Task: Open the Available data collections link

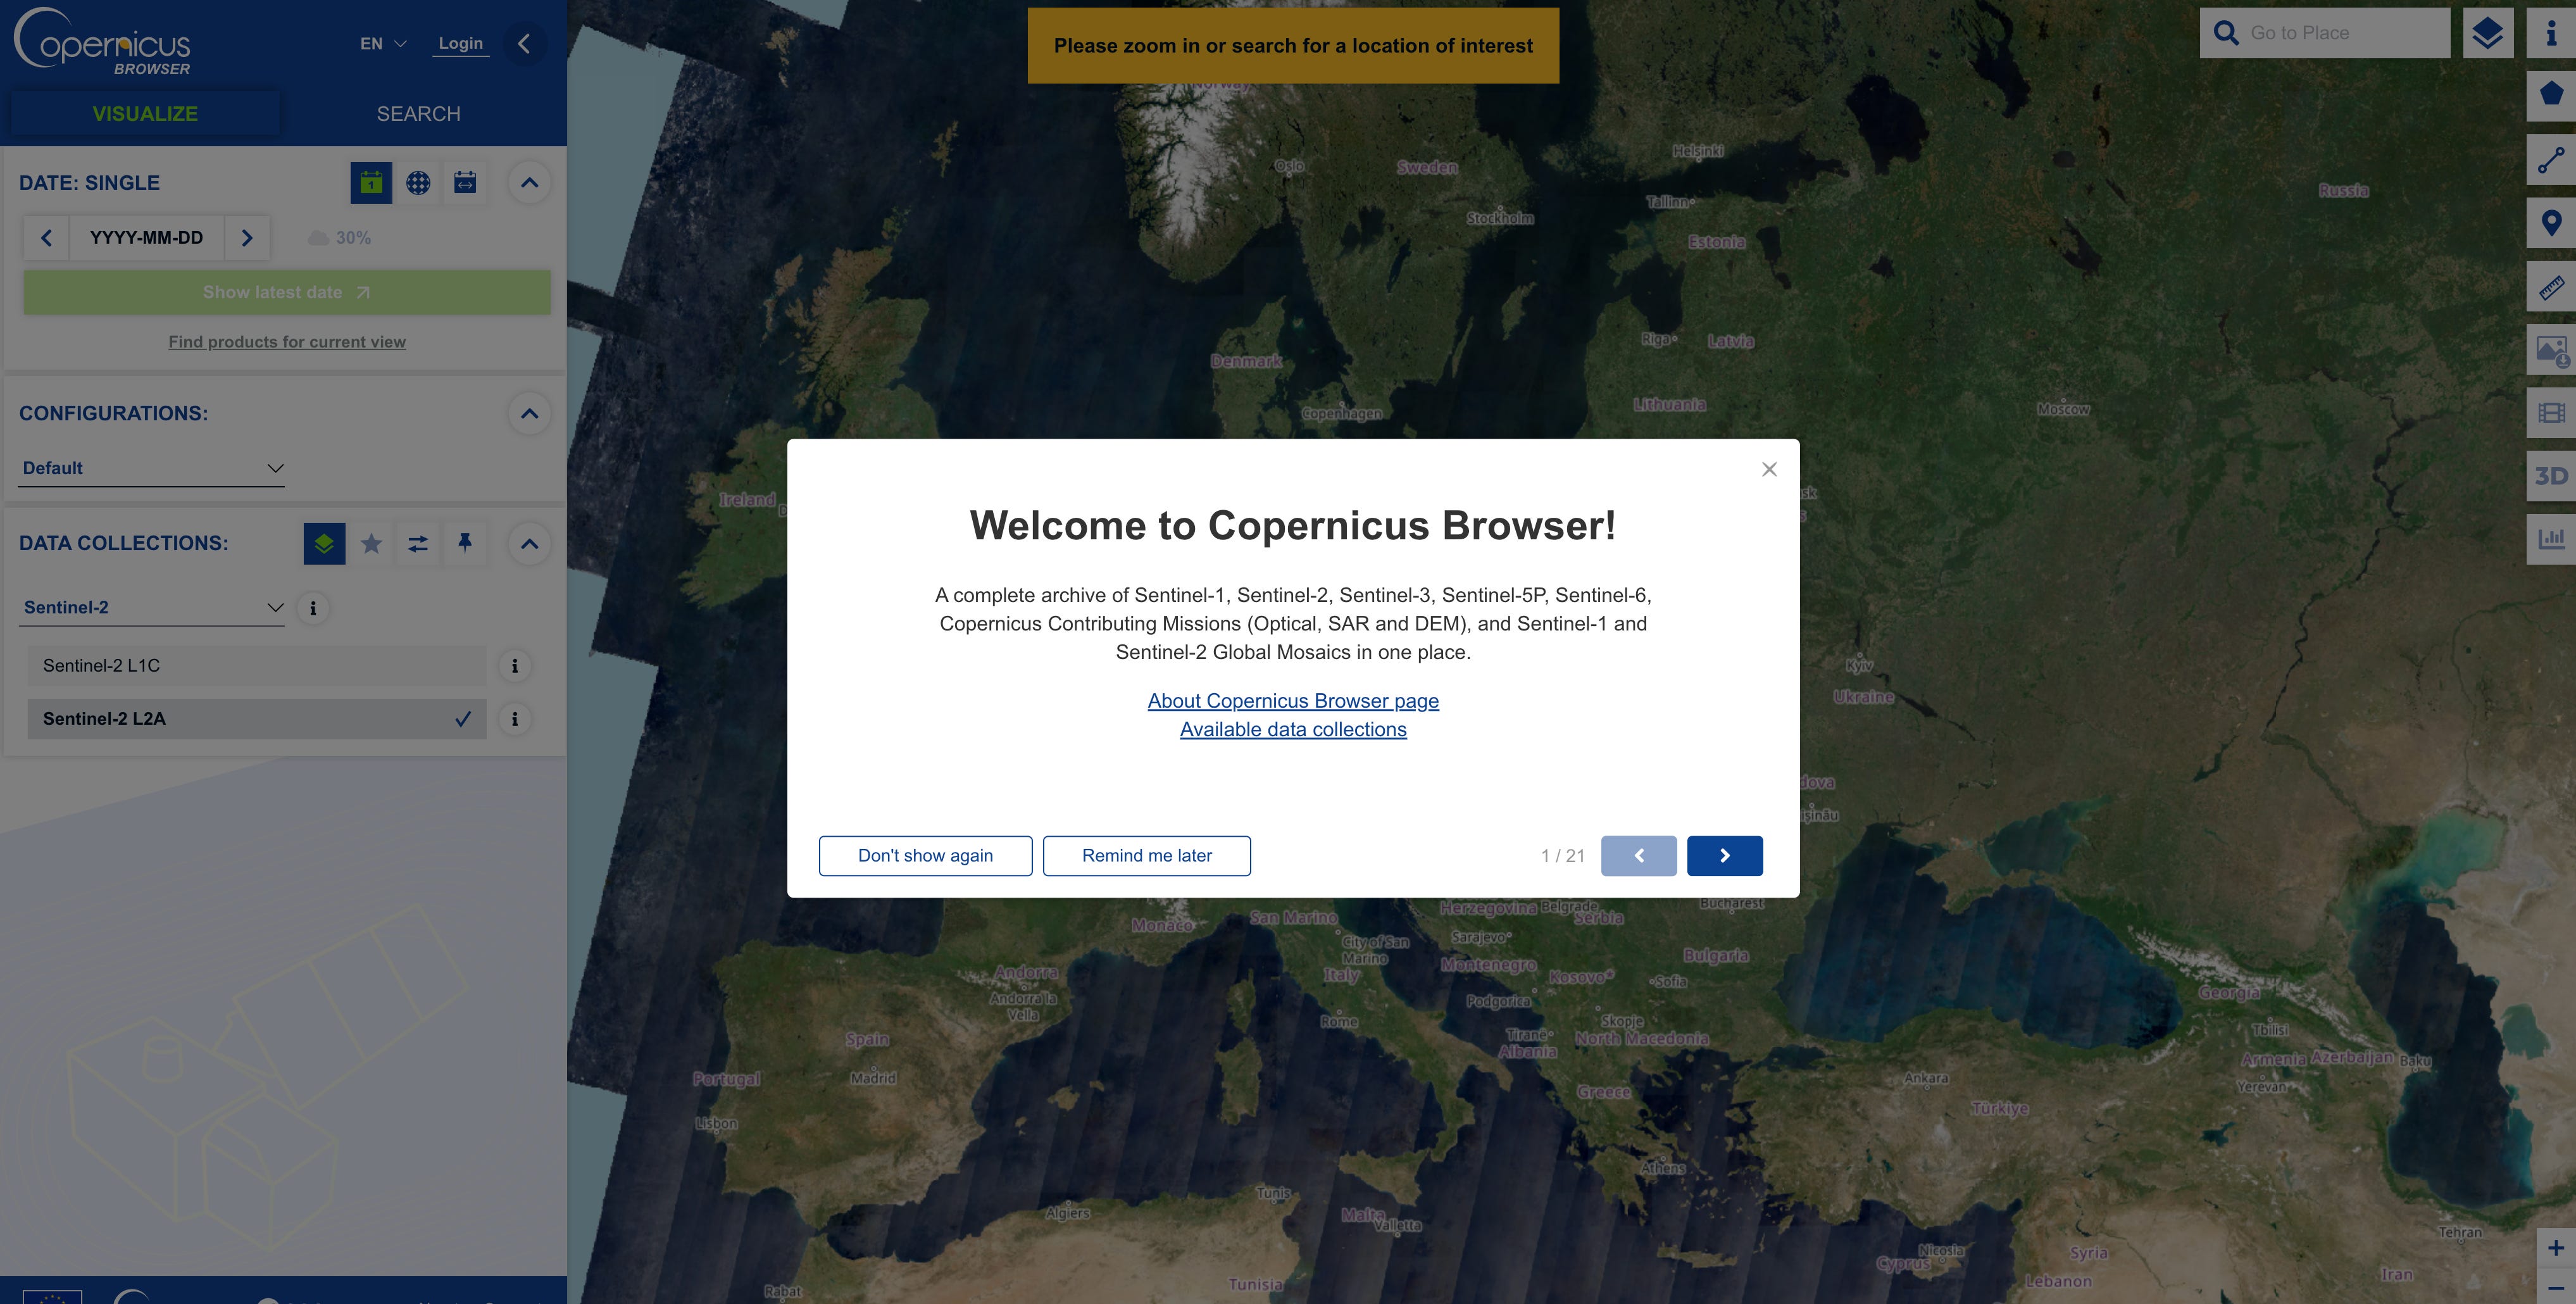Action: click(1292, 729)
